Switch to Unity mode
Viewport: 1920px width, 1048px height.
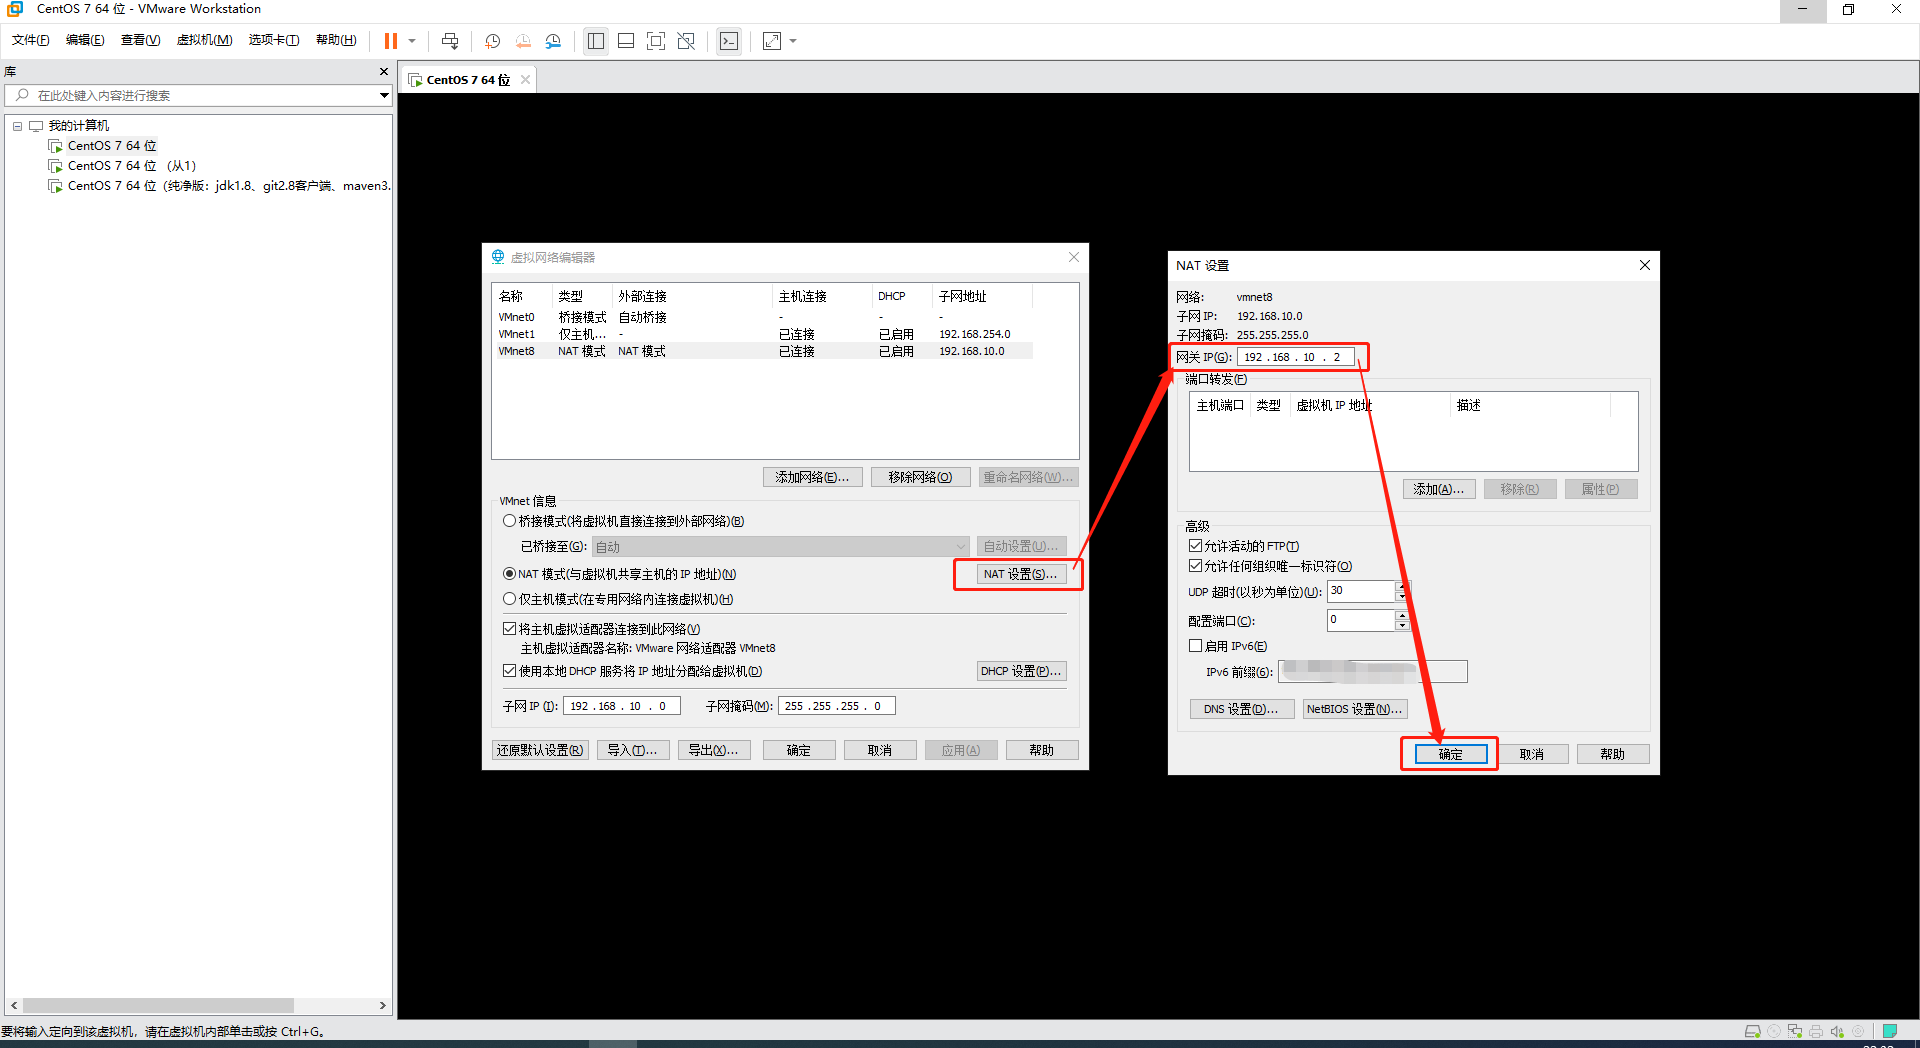point(686,41)
